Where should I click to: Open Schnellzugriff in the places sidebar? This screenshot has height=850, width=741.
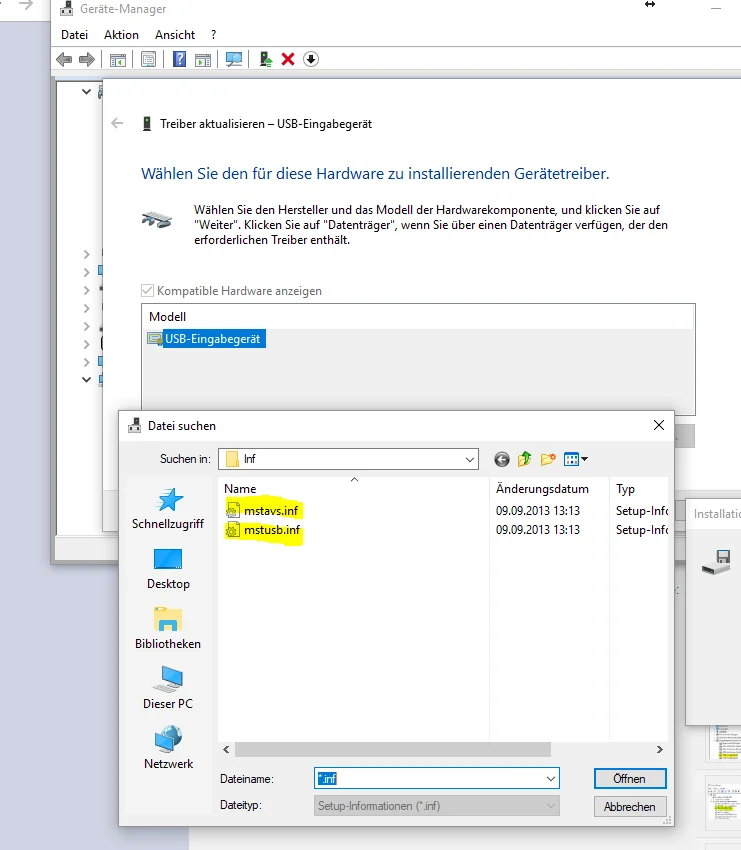tap(168, 508)
